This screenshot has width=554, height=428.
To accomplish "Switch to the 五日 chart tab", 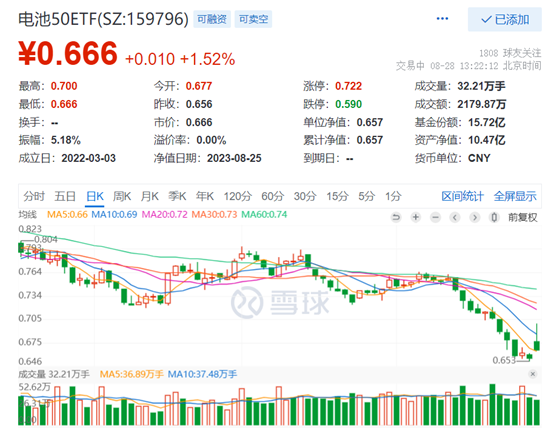I will 65,196.
